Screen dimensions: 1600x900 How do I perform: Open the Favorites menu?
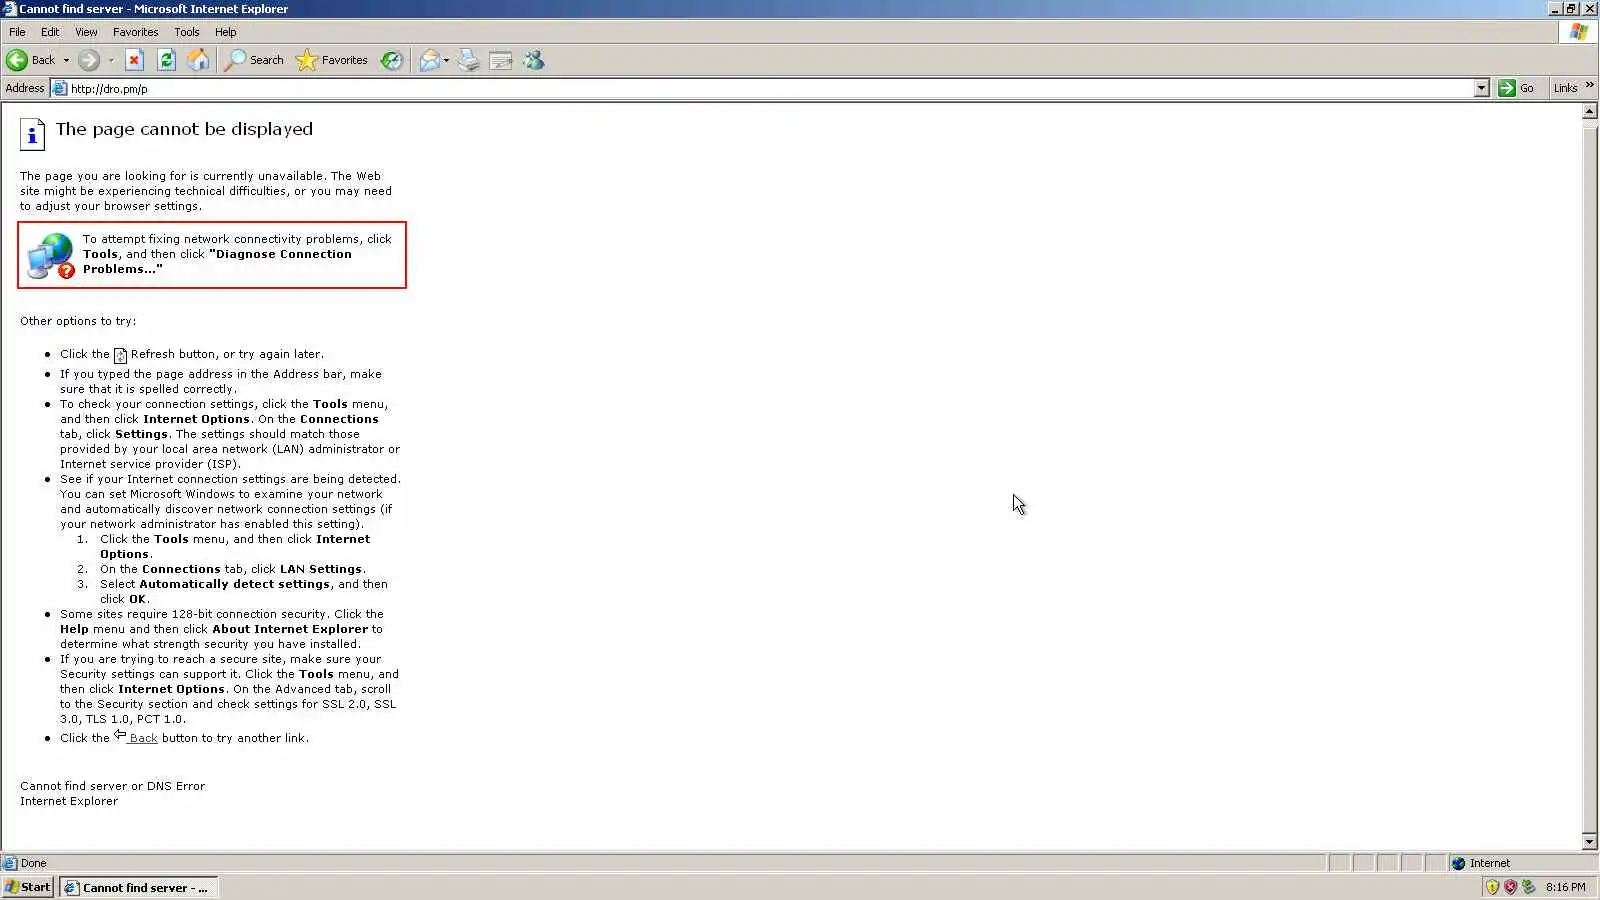point(136,32)
